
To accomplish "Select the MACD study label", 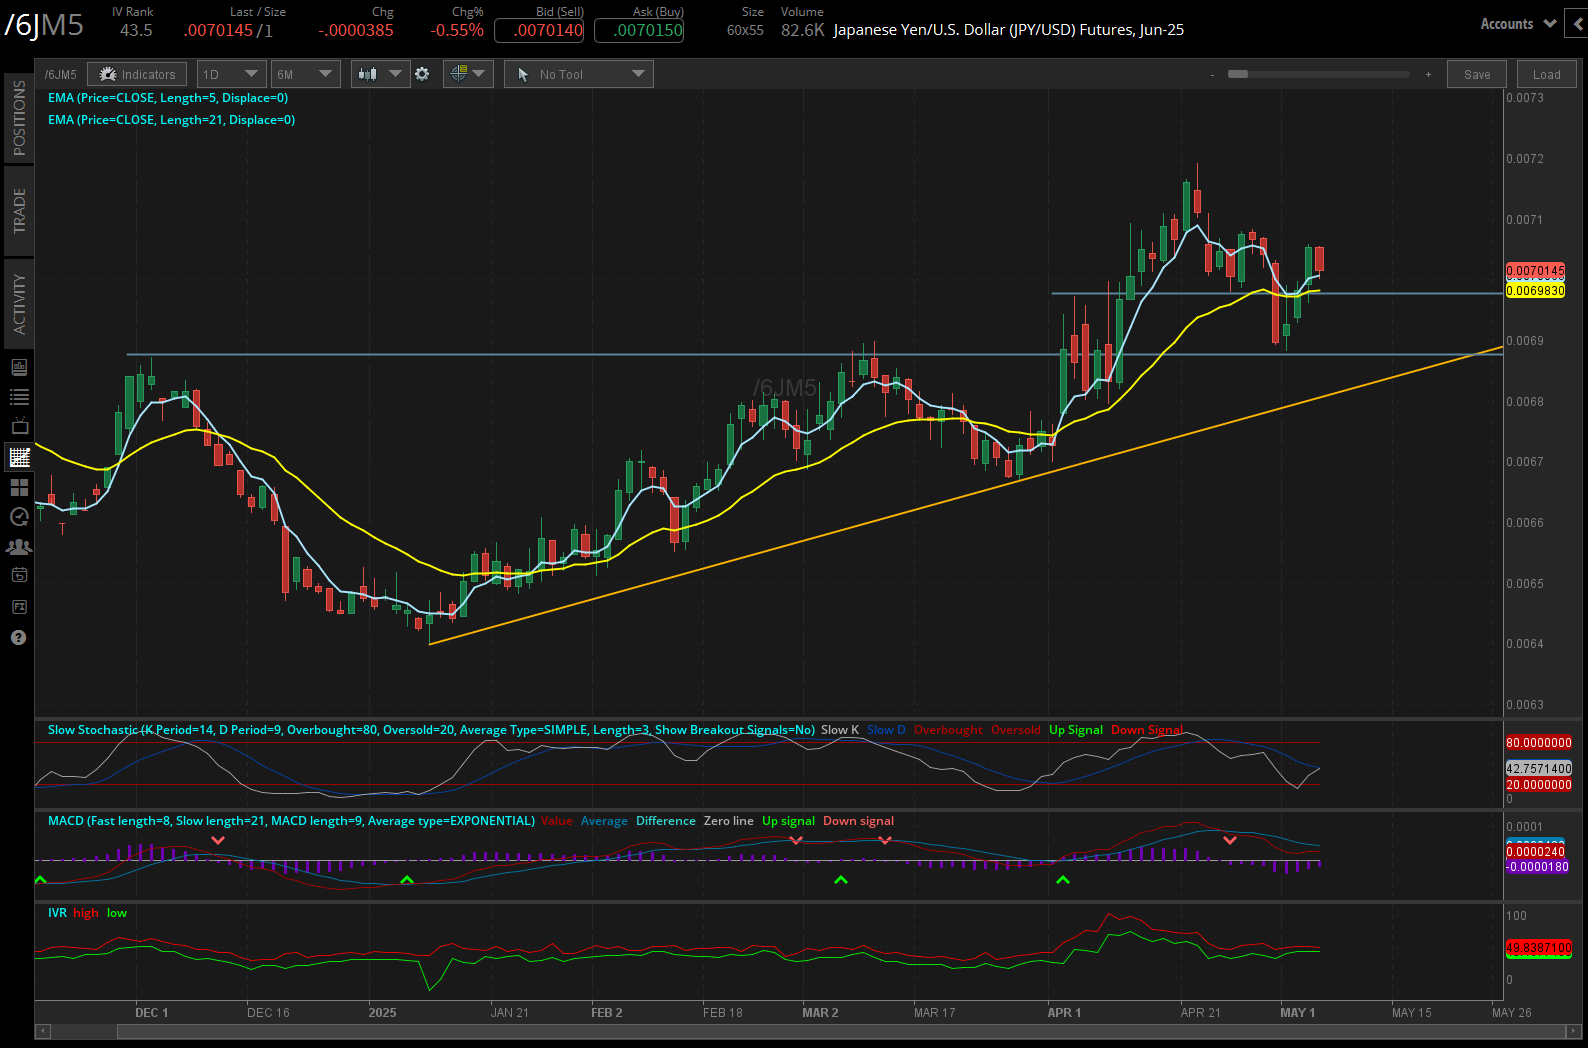I will point(291,821).
